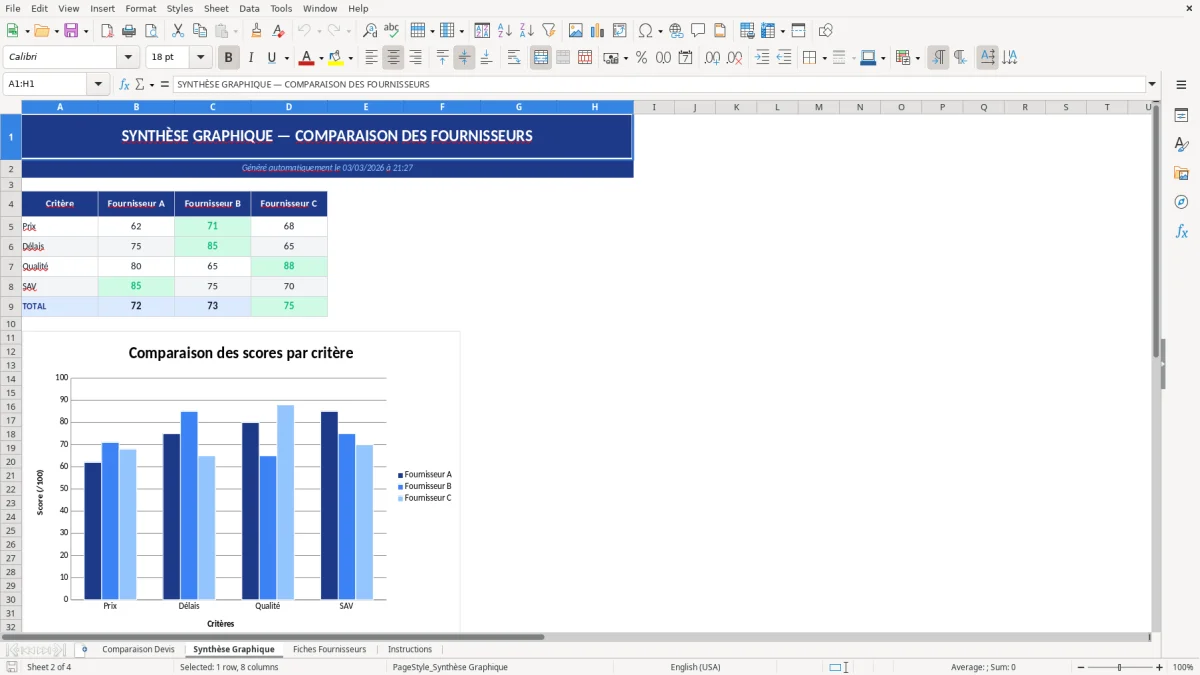Switch to the Fiches Fournisseurs sheet tab
The height and width of the screenshot is (675, 1200).
point(329,649)
